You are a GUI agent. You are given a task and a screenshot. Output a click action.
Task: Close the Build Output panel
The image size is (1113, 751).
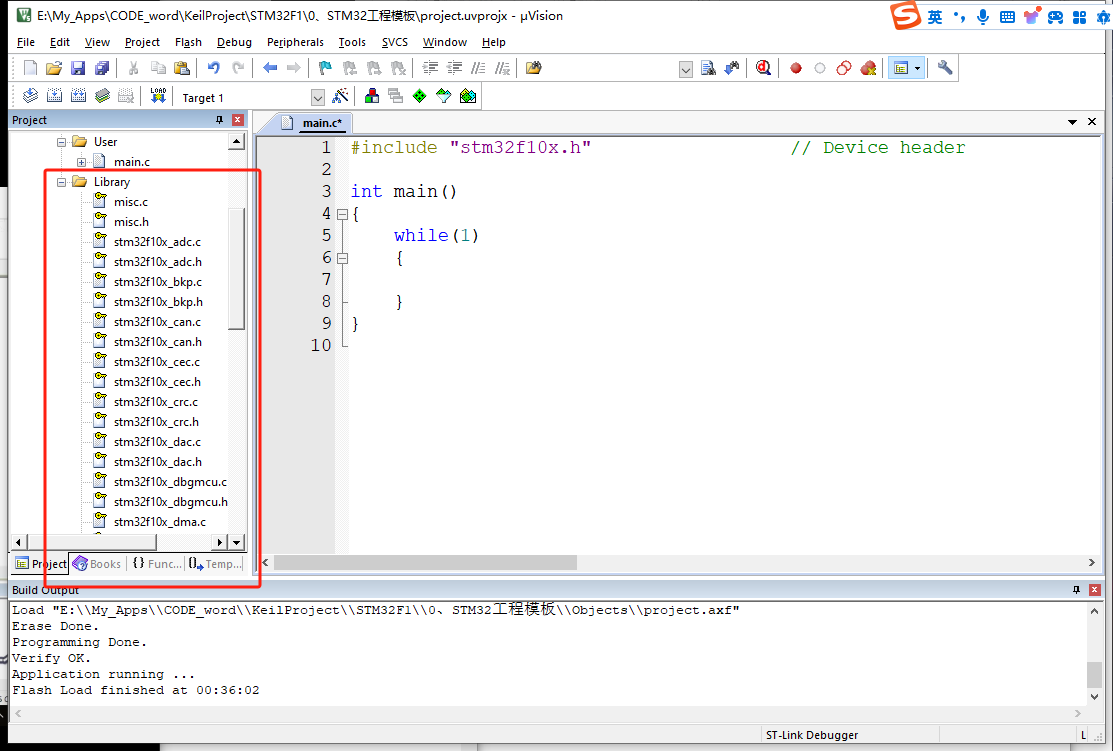1095,590
